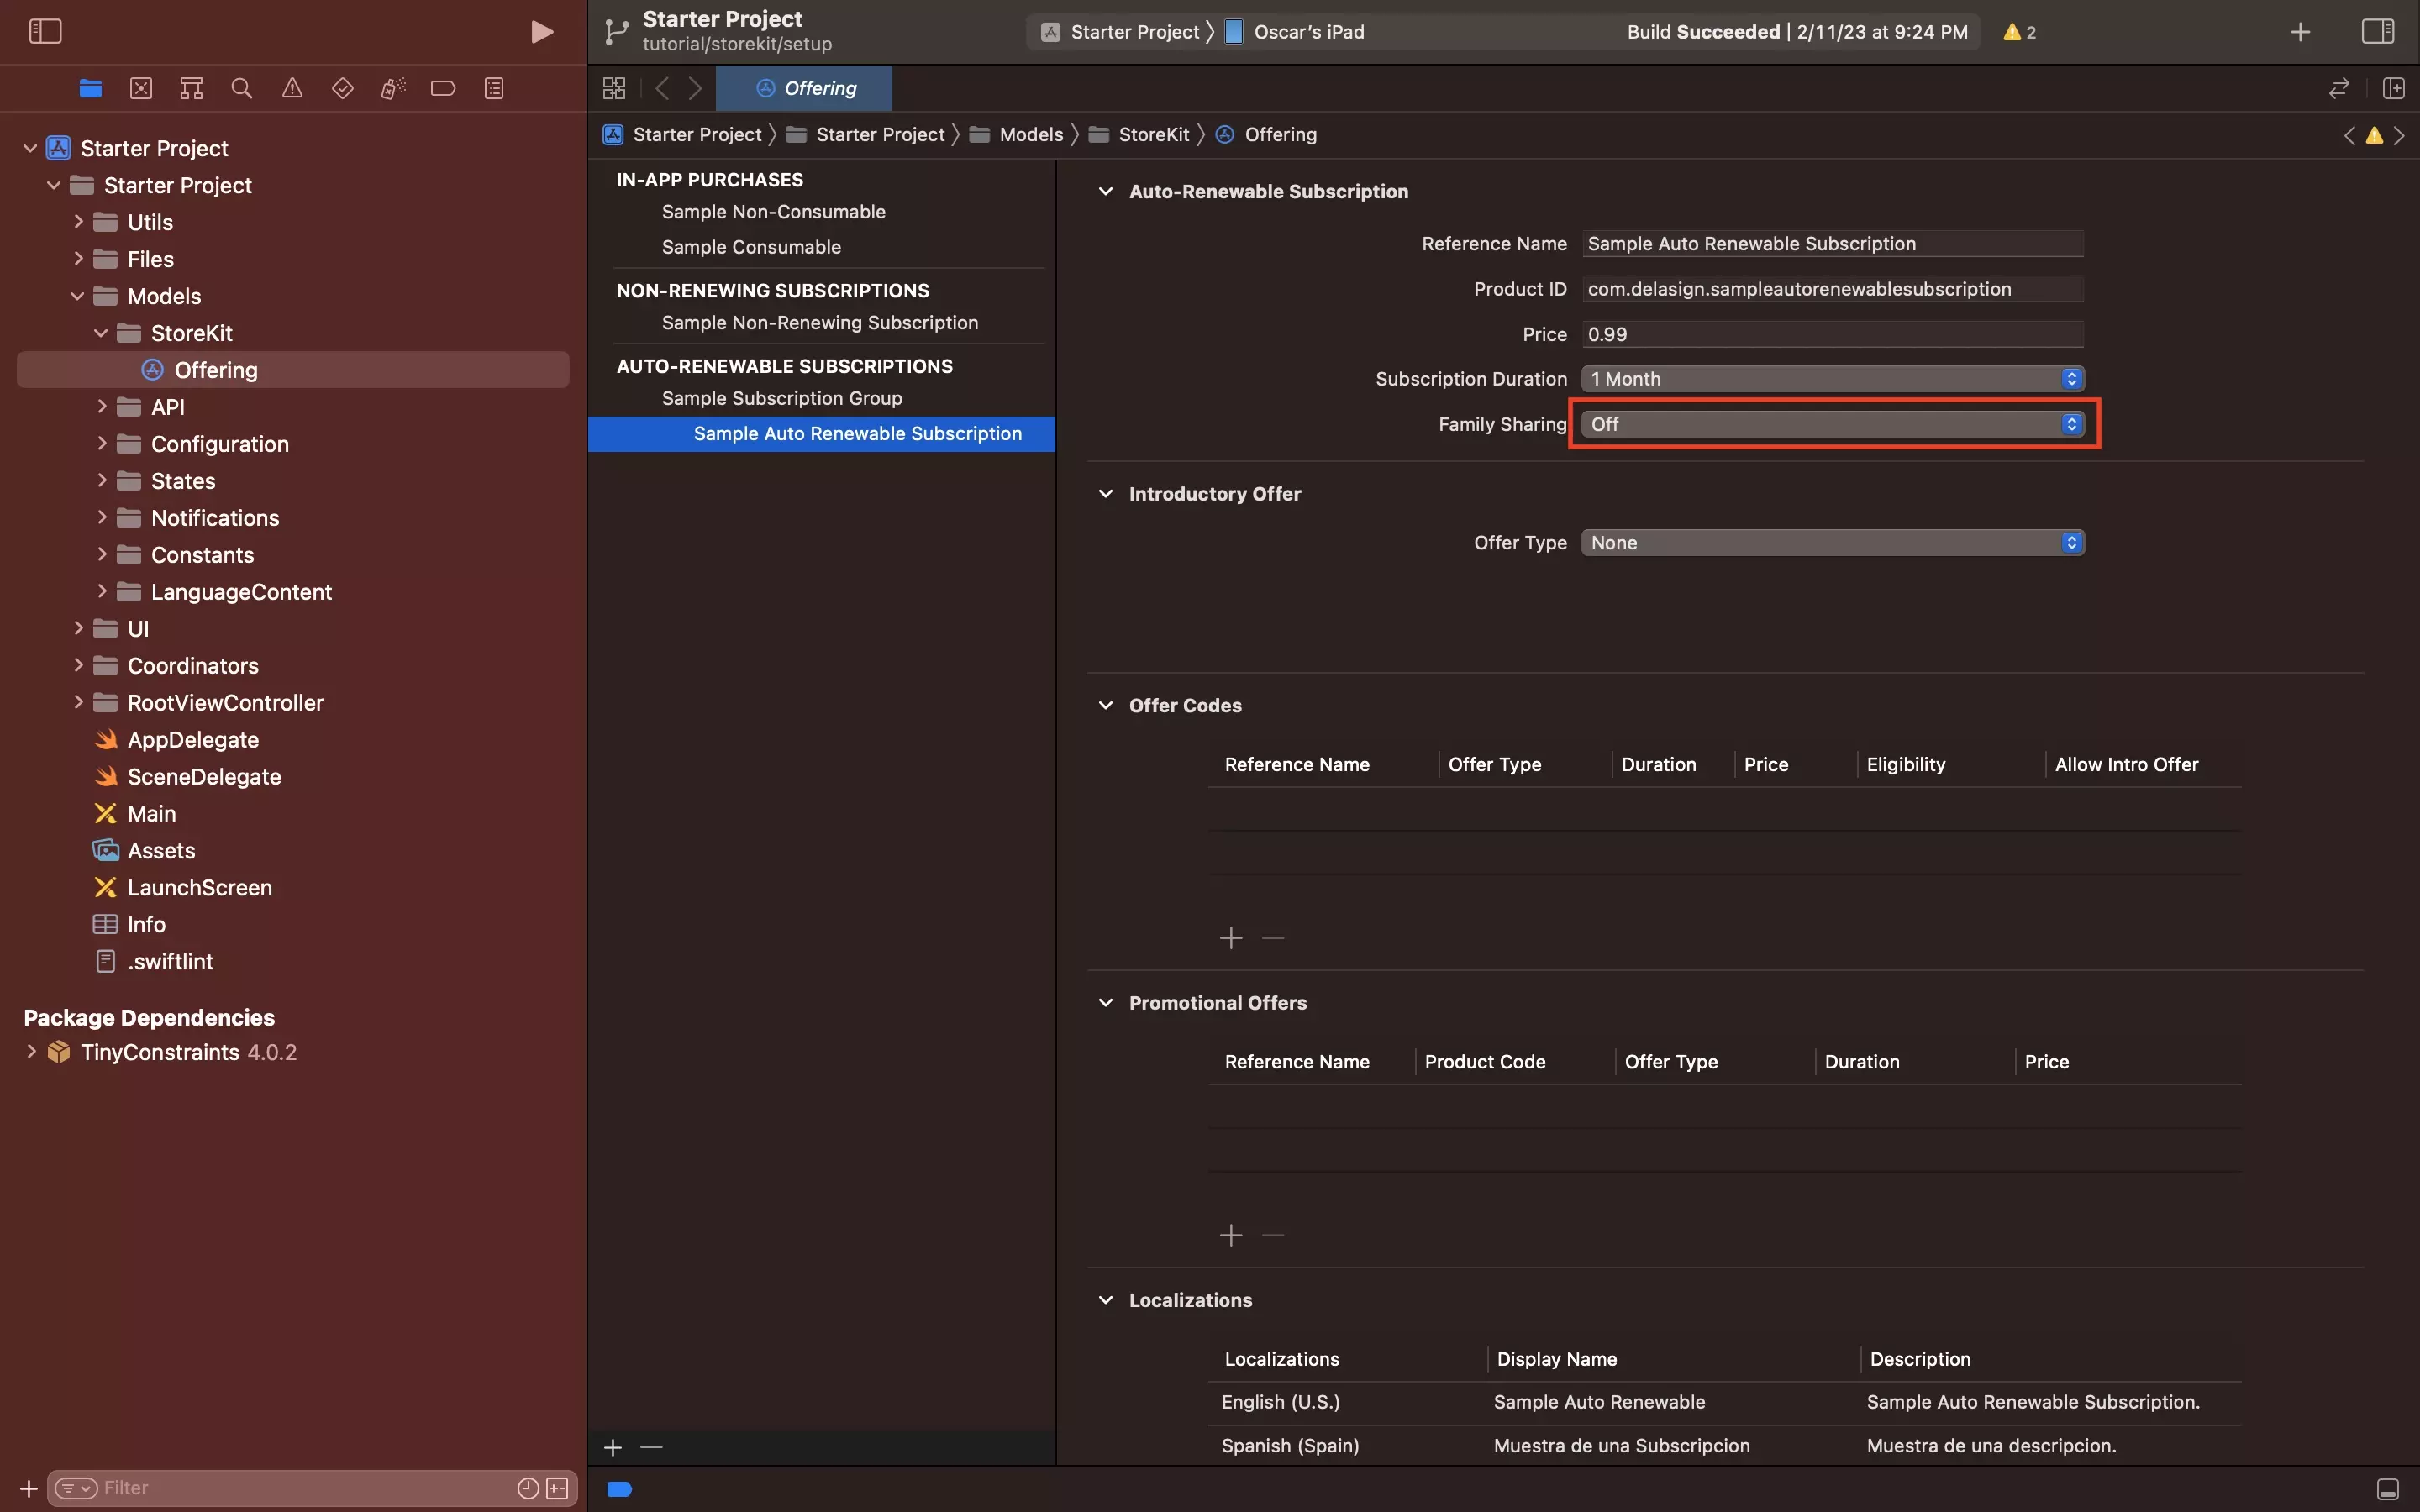This screenshot has height=1512, width=2420.
Task: Select the Spanish (Spain) localization row
Action: pos(1724,1446)
